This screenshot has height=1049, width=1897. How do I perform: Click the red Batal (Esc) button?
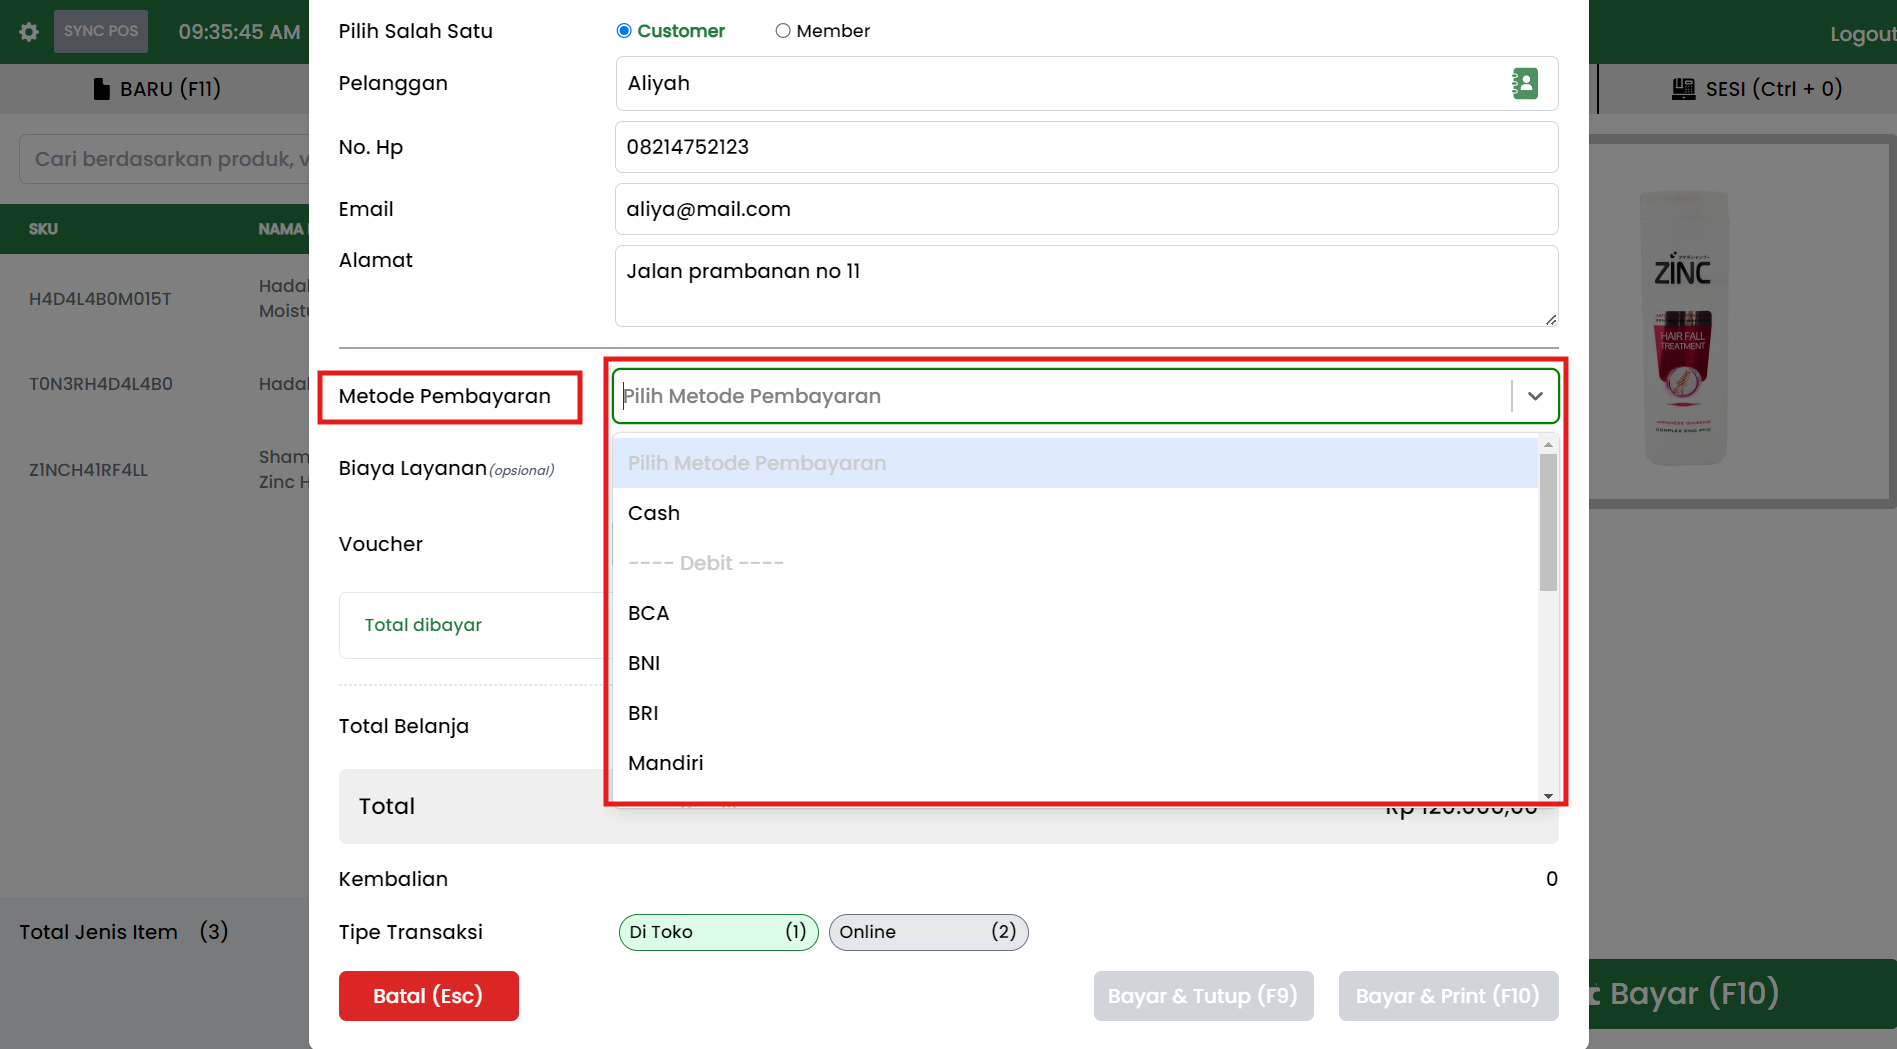pyautogui.click(x=428, y=996)
